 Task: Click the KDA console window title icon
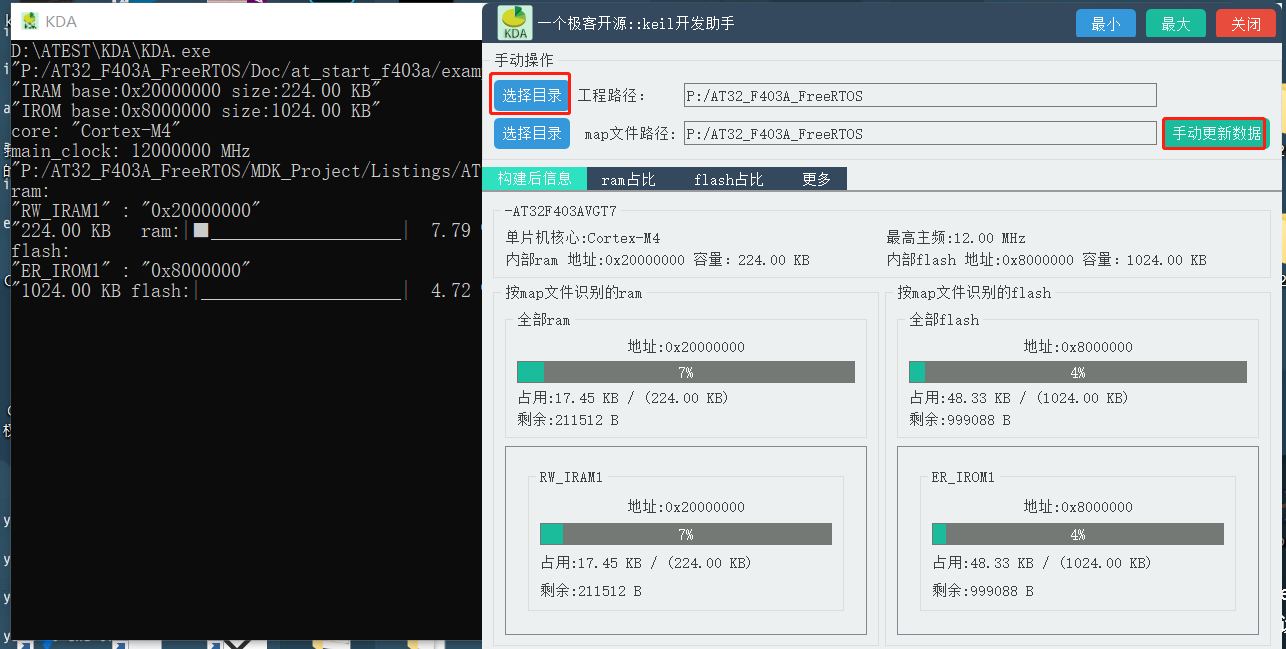coord(30,21)
